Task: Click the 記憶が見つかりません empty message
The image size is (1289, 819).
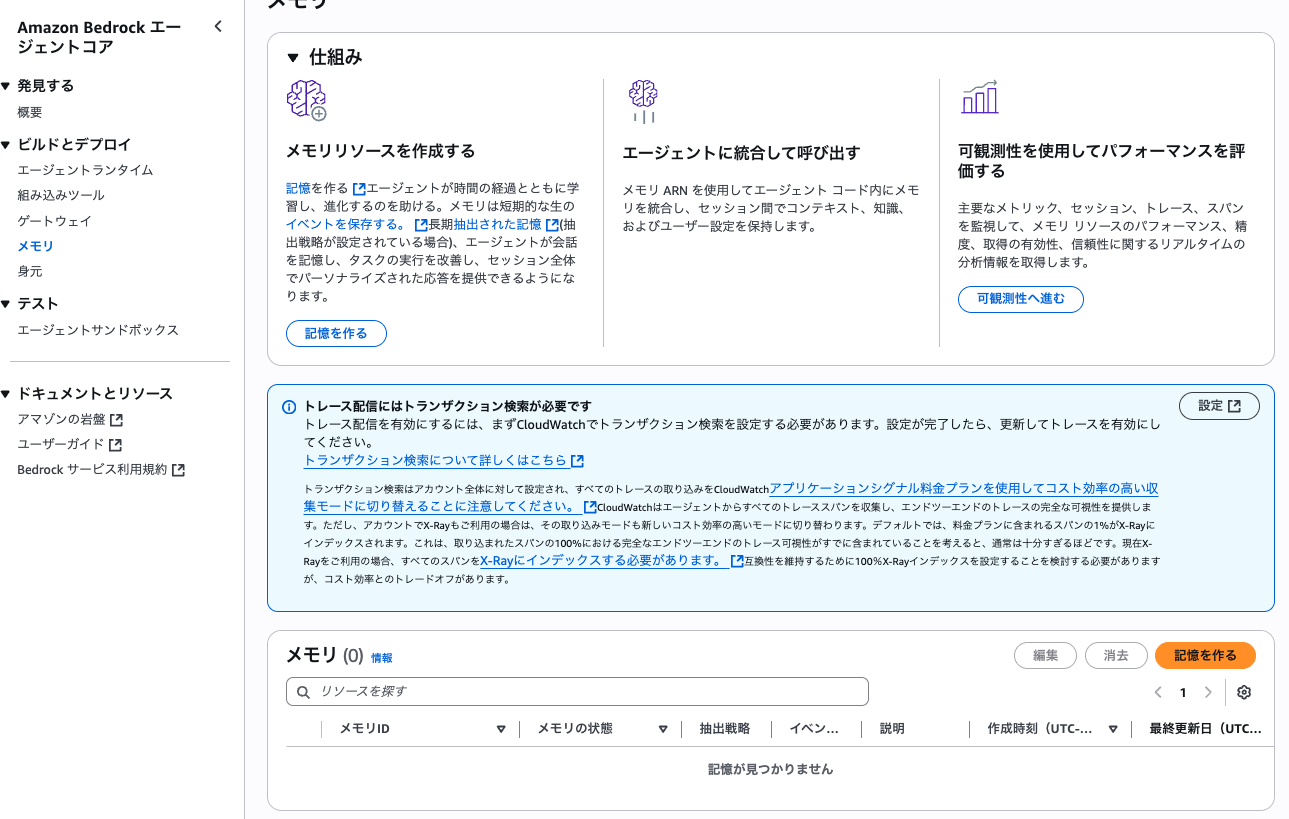Action: pos(770,769)
